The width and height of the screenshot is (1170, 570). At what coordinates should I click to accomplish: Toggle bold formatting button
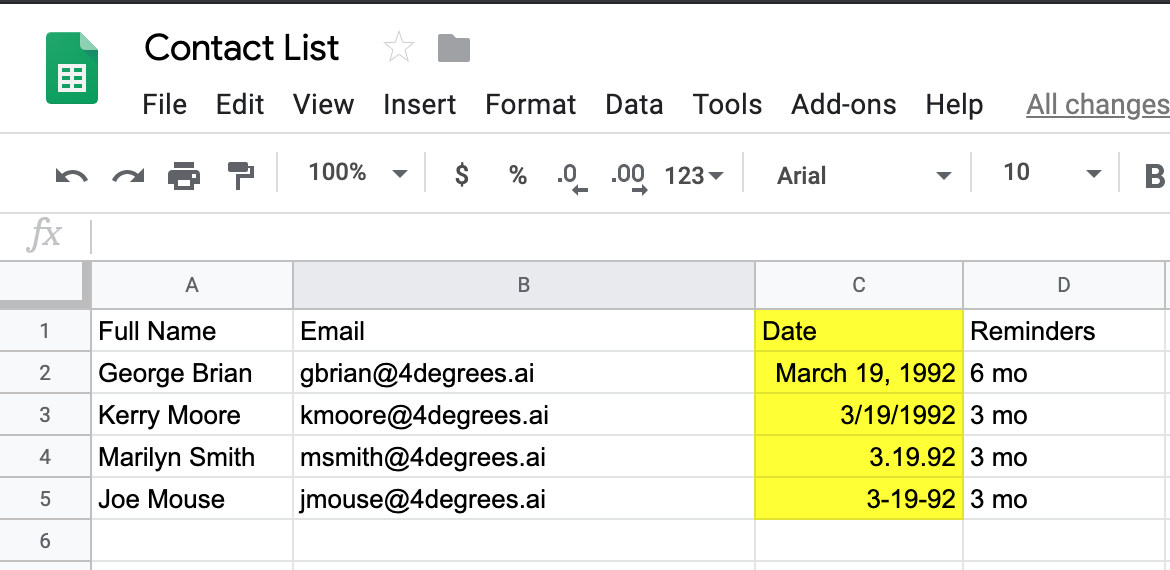[x=1154, y=176]
